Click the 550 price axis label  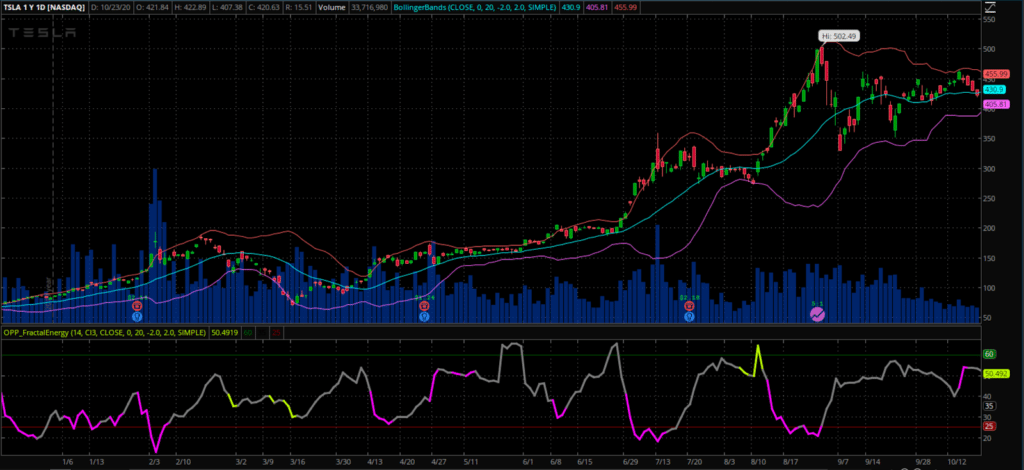coord(989,20)
